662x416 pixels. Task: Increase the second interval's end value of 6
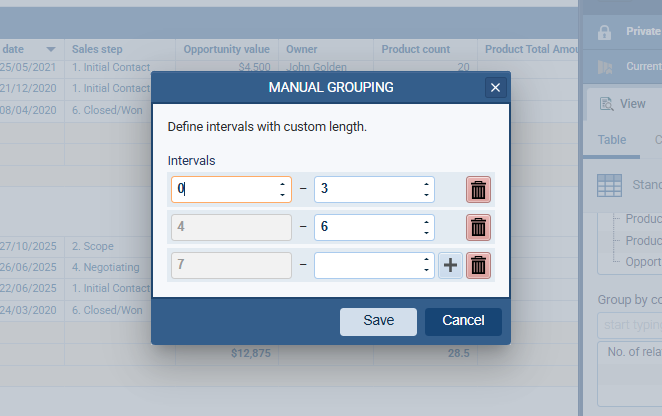tap(426, 222)
